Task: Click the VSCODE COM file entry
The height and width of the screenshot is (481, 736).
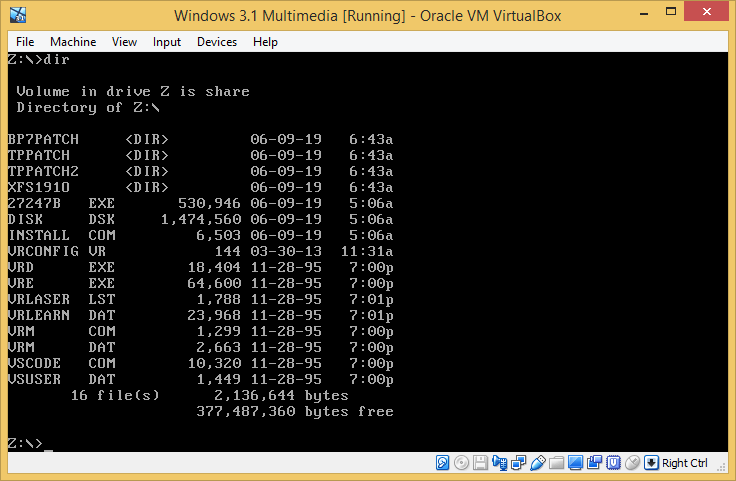Action: tap(200, 363)
